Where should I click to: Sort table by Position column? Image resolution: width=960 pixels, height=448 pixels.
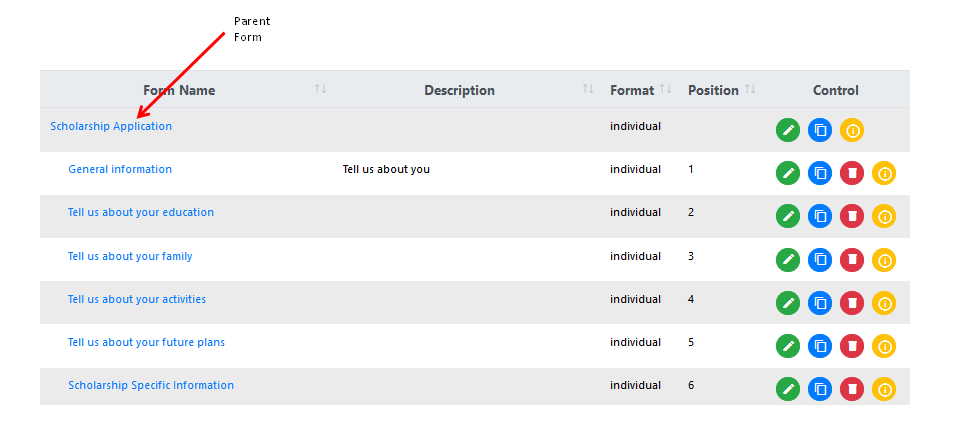tap(750, 89)
